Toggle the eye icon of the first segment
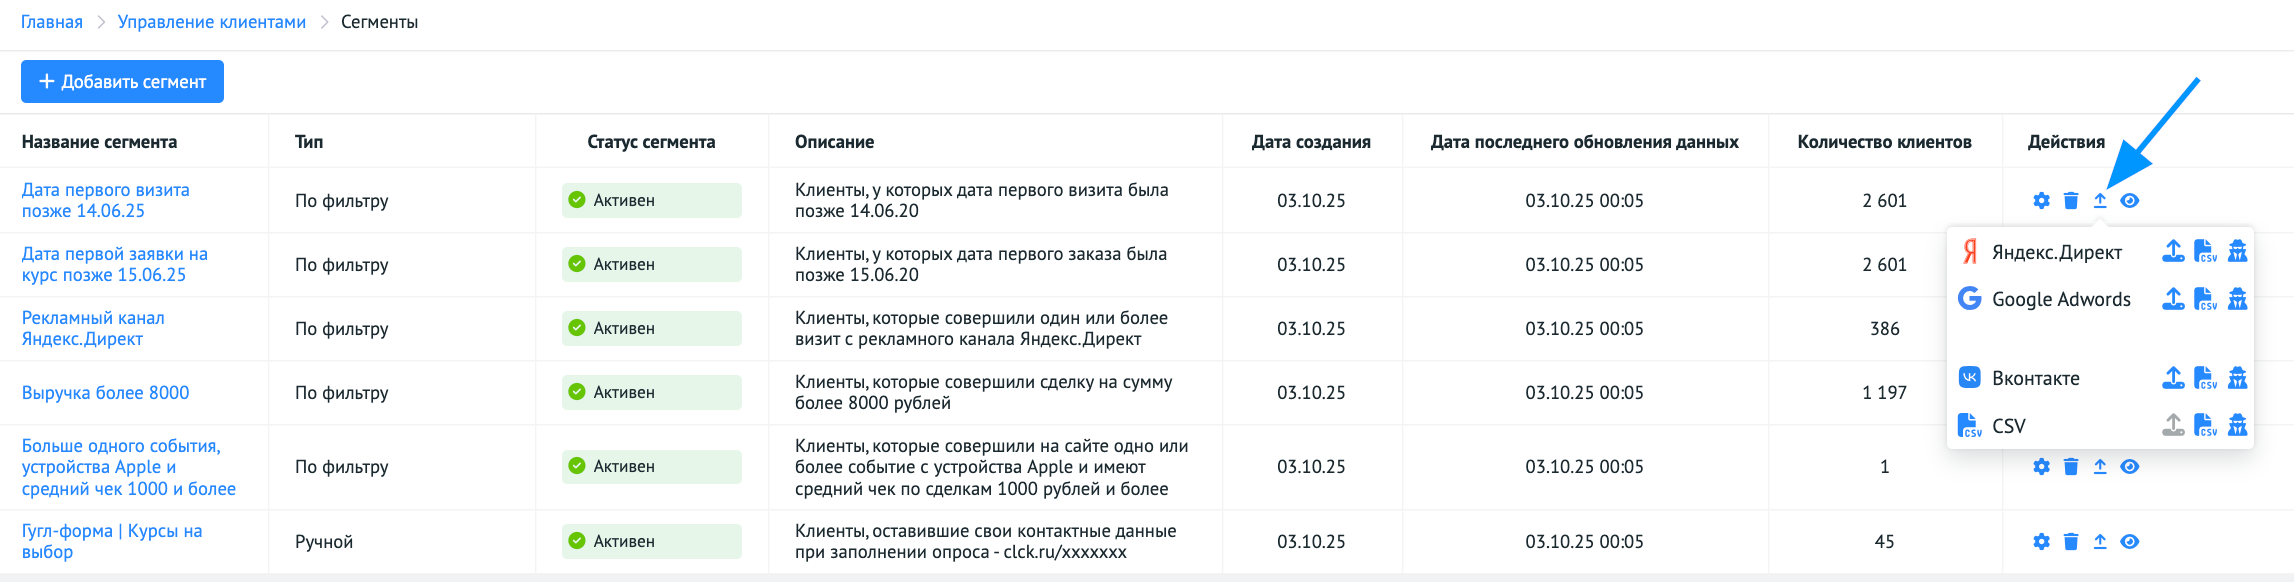Screen dimensions: 2294x582 (x=2130, y=201)
